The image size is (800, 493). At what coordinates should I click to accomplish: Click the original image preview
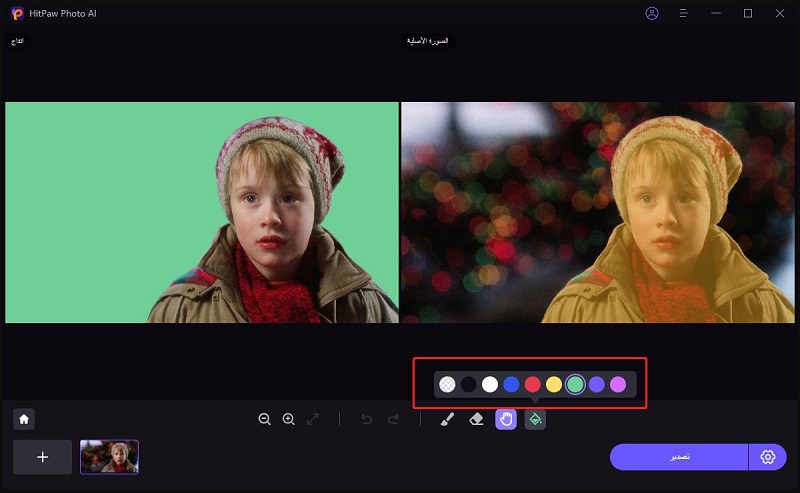[598, 212]
